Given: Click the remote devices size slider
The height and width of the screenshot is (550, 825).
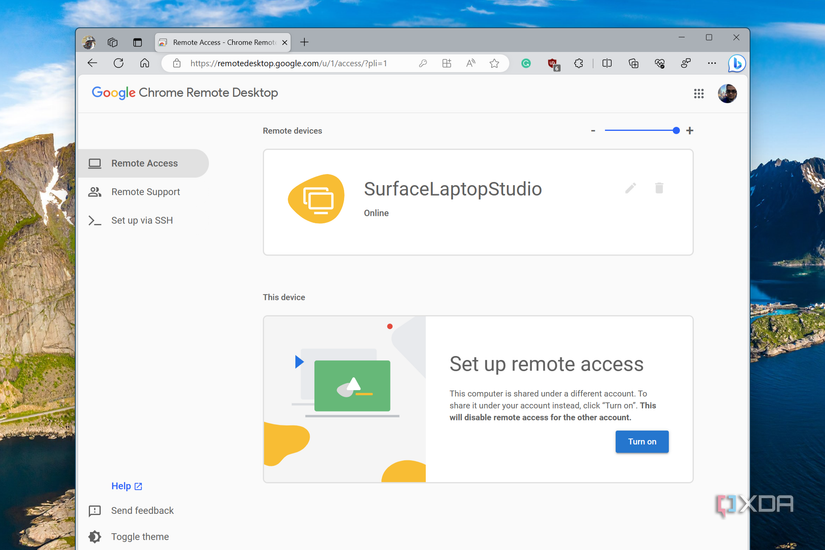Looking at the screenshot, I should [x=642, y=131].
